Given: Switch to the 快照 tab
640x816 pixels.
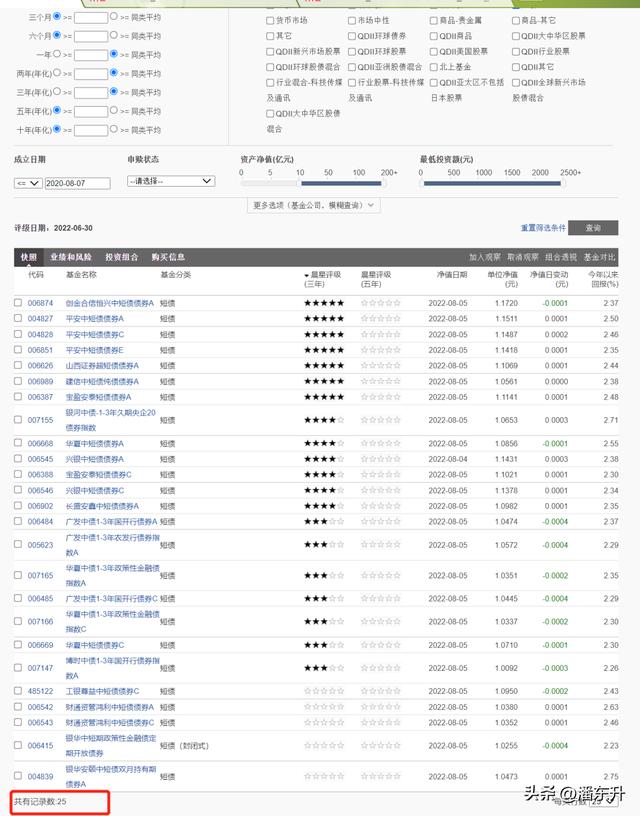Looking at the screenshot, I should coord(29,257).
